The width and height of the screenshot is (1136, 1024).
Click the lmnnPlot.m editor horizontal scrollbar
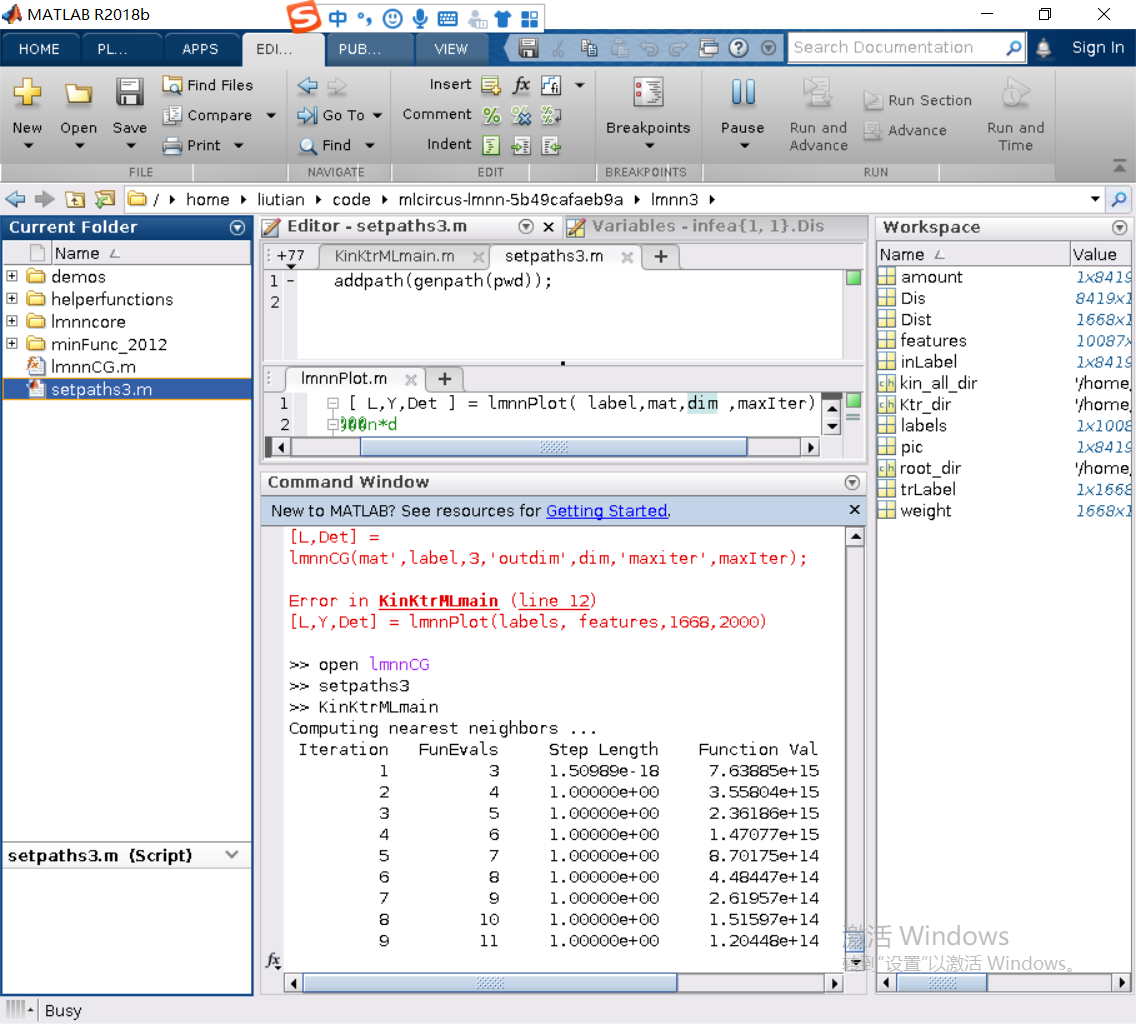[554, 447]
